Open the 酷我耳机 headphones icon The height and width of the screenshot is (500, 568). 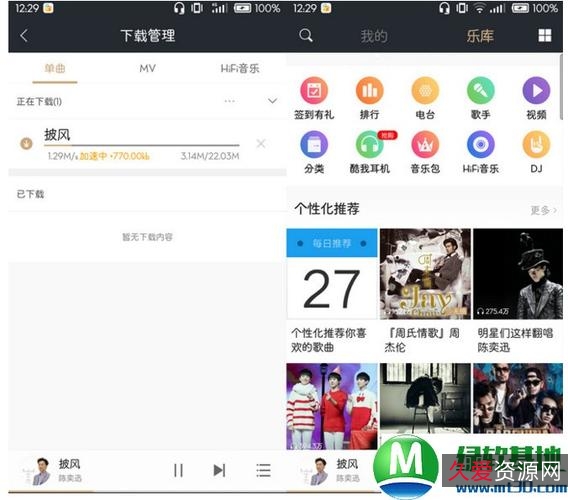[x=369, y=145]
